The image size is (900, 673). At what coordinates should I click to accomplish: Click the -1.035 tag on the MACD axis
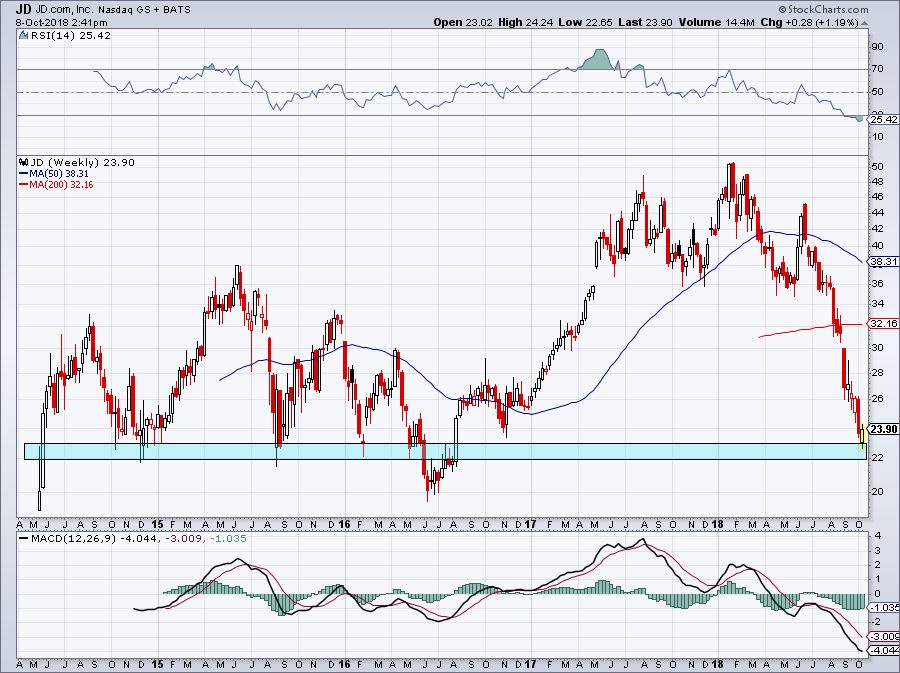click(x=884, y=607)
